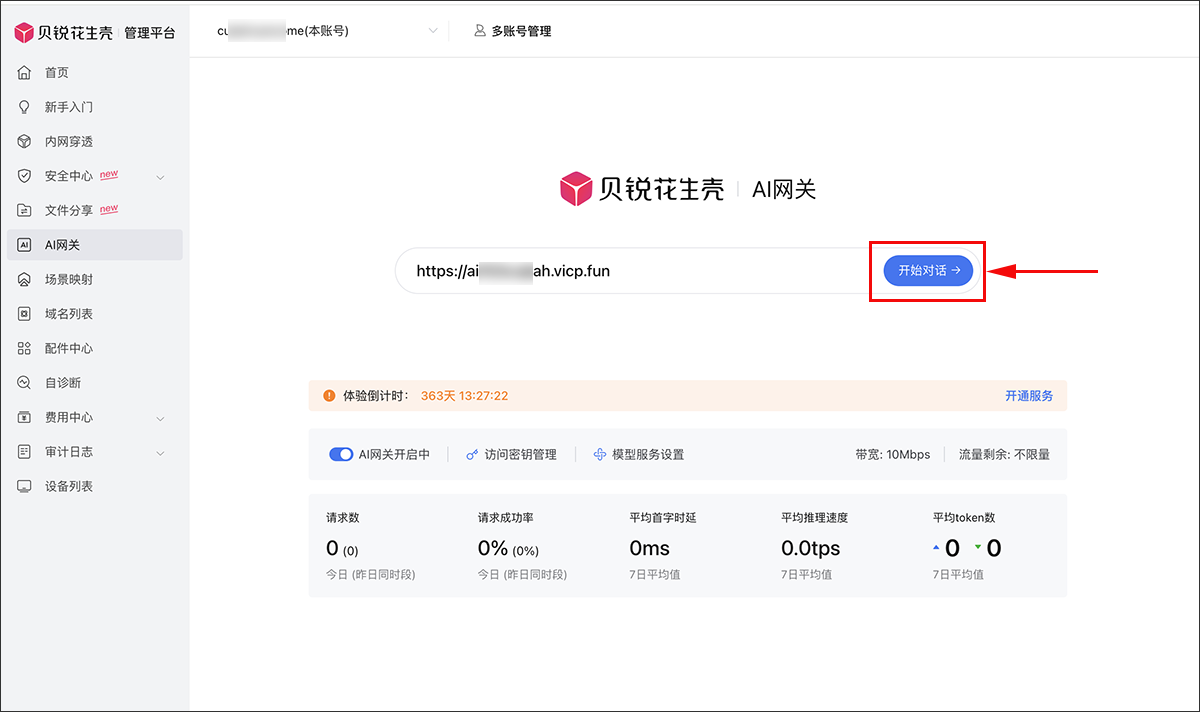Open 模型服务设置 link
This screenshot has height=712, width=1200.
(x=639, y=454)
